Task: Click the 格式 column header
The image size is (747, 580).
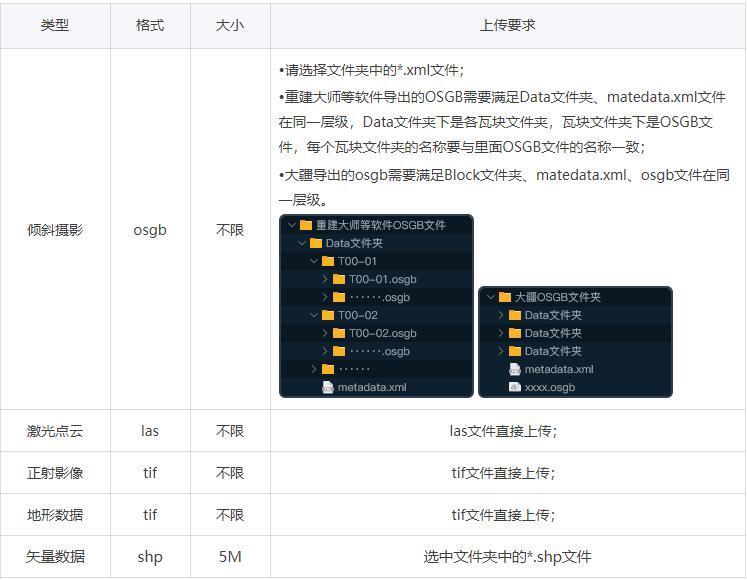Action: pos(150,25)
